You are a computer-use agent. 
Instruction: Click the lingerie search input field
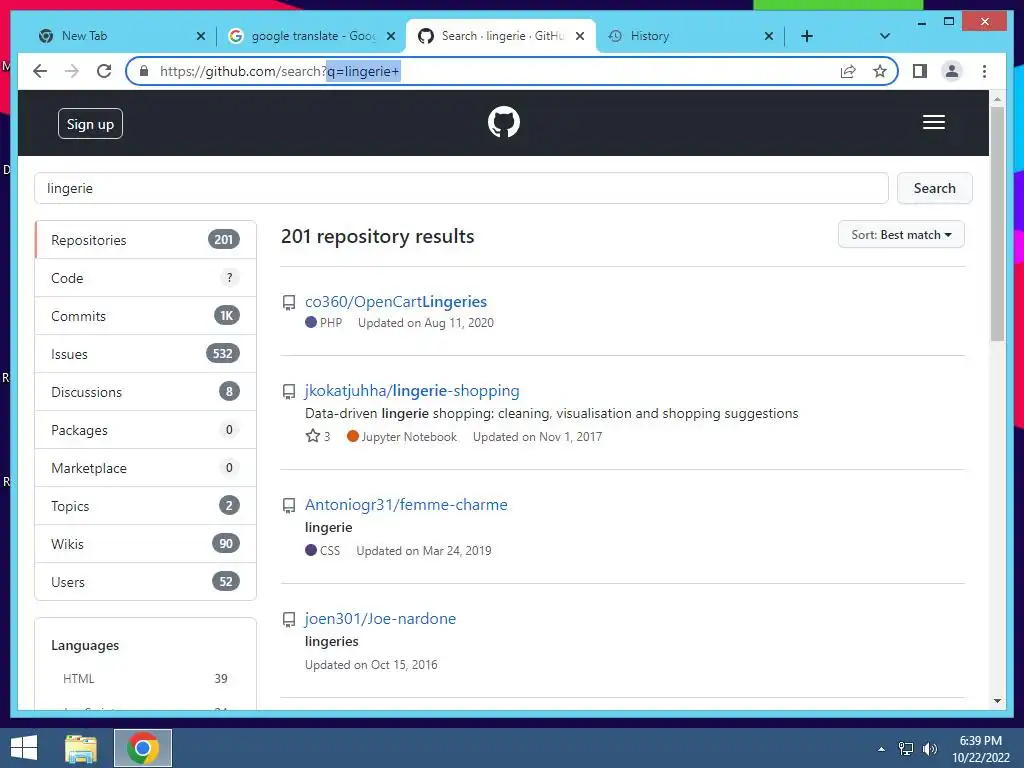click(461, 188)
